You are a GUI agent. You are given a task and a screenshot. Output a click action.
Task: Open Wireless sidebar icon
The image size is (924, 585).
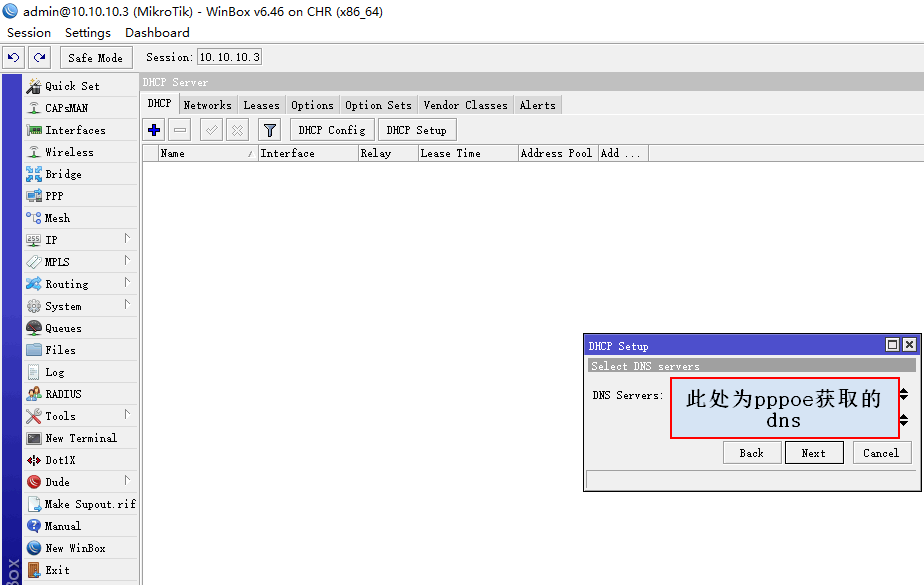click(34, 152)
